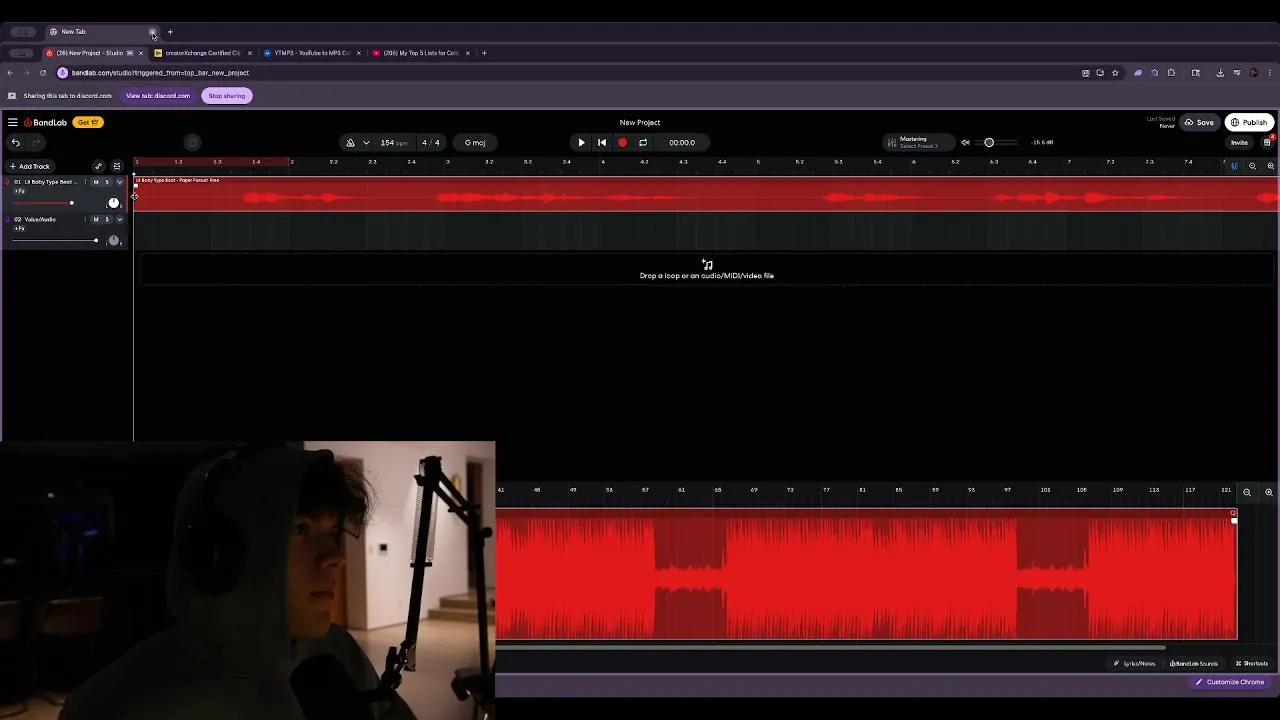Screen dimensions: 1280x720
Task: Switch to creatorXchange browser tab
Action: [203, 53]
